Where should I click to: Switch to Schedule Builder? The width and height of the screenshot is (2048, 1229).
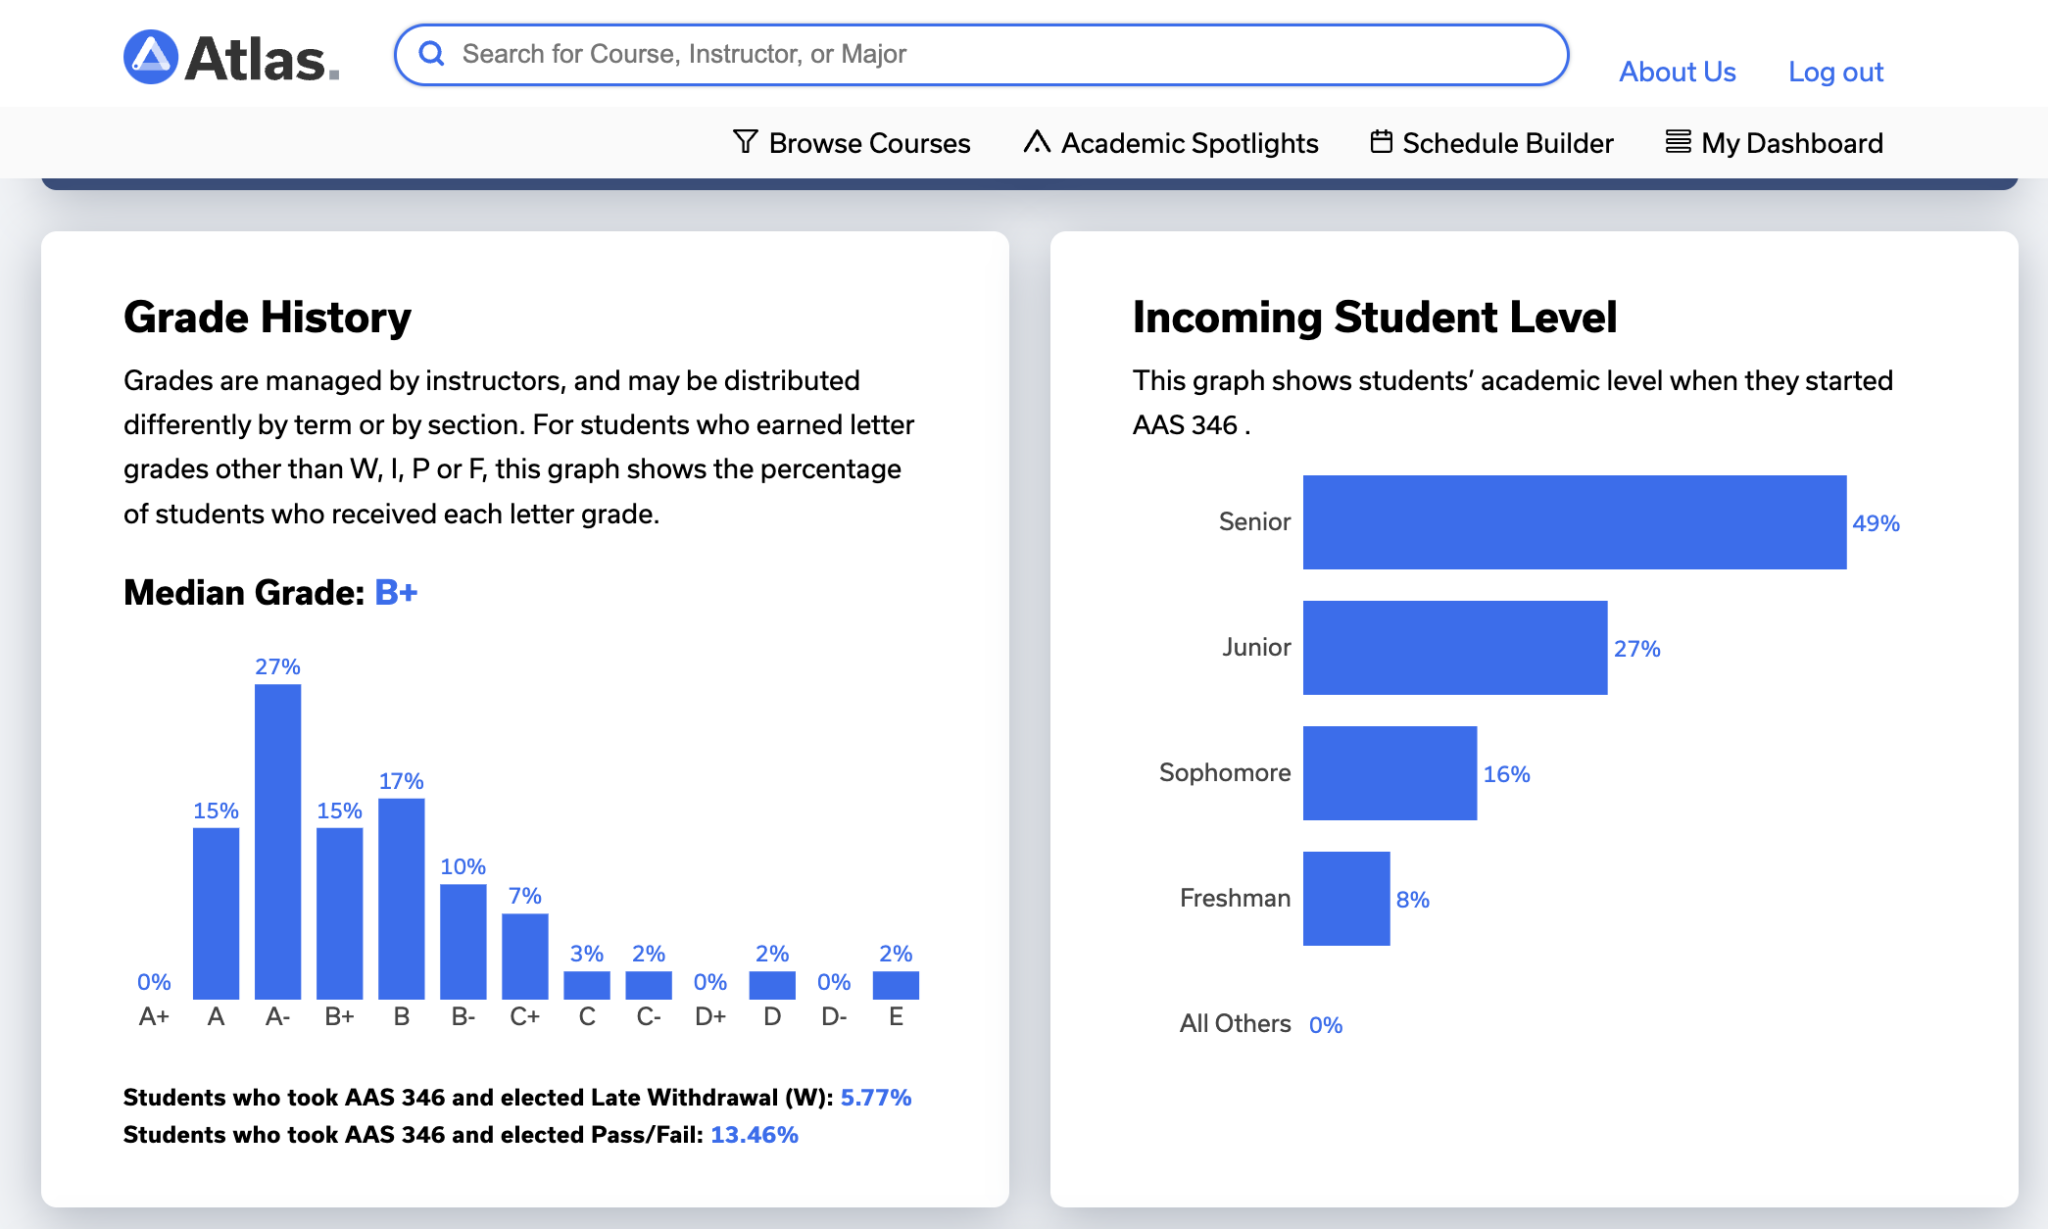point(1507,143)
